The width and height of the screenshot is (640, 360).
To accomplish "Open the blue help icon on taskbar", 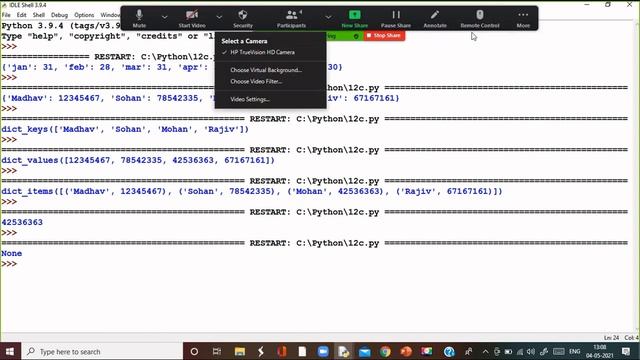I will pos(449,351).
